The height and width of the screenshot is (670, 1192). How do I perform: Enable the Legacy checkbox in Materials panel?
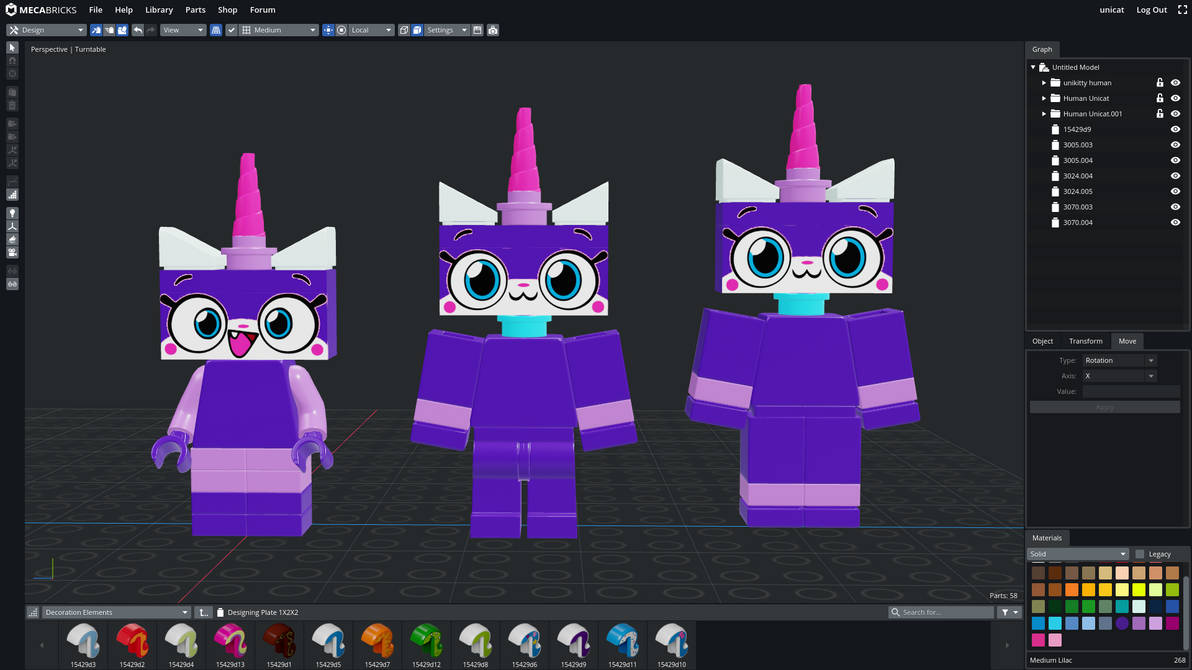(1140, 553)
